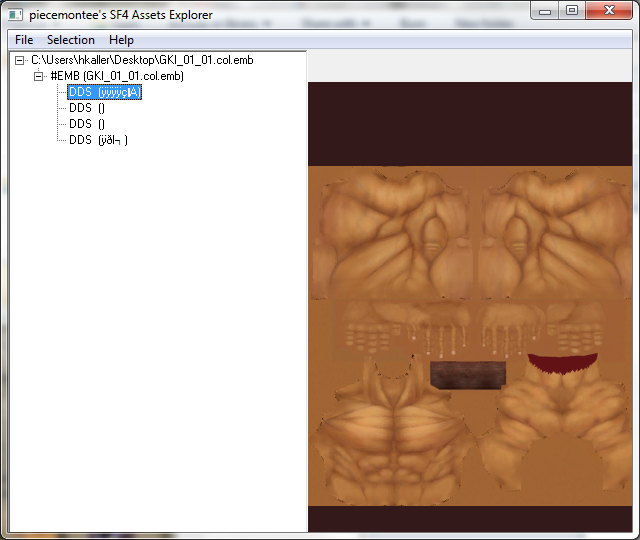Open the File menu
Image resolution: width=640 pixels, height=540 pixels.
pyautogui.click(x=24, y=40)
